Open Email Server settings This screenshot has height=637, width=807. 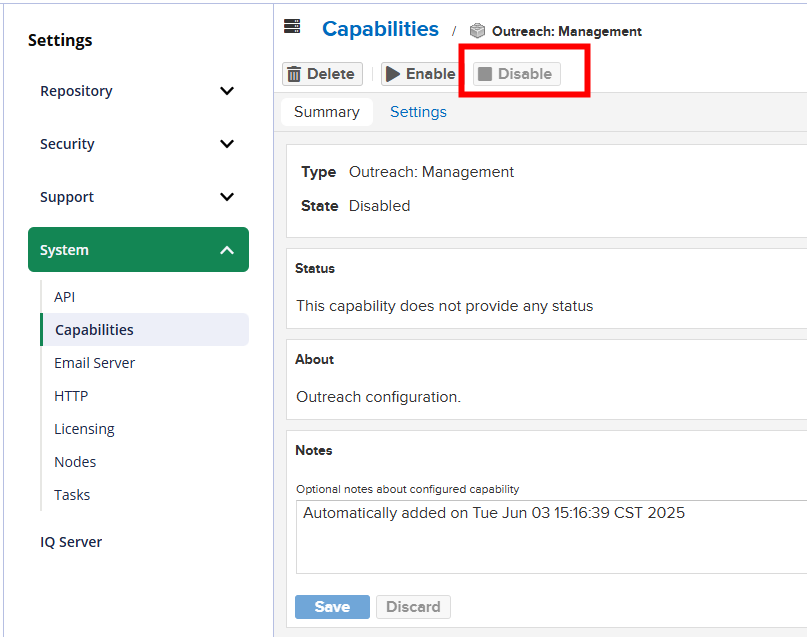[95, 363]
